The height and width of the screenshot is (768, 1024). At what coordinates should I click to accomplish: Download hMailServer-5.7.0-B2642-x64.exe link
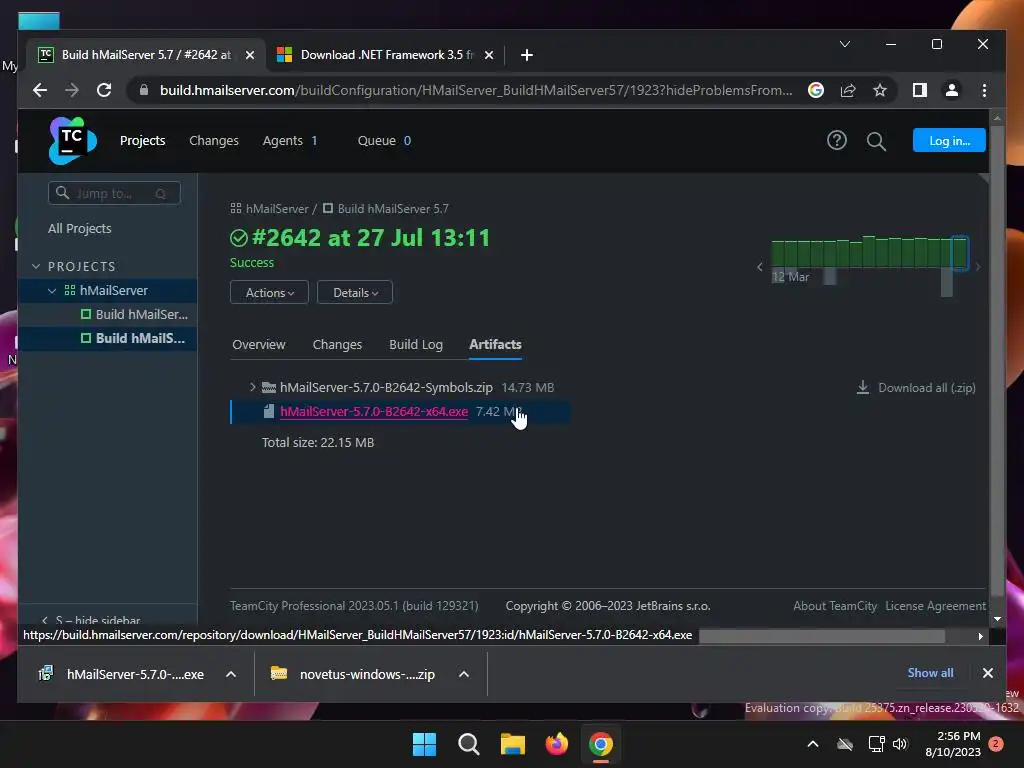(x=374, y=411)
